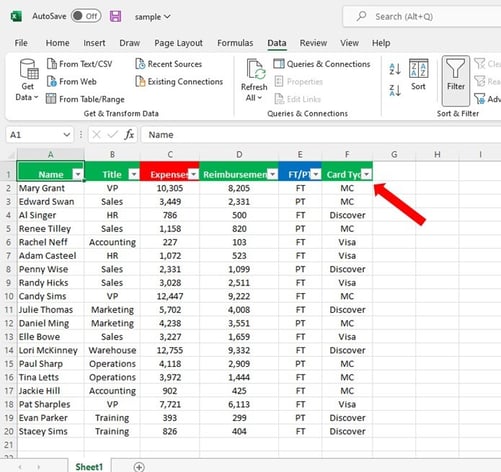Select the column G header

click(x=394, y=155)
